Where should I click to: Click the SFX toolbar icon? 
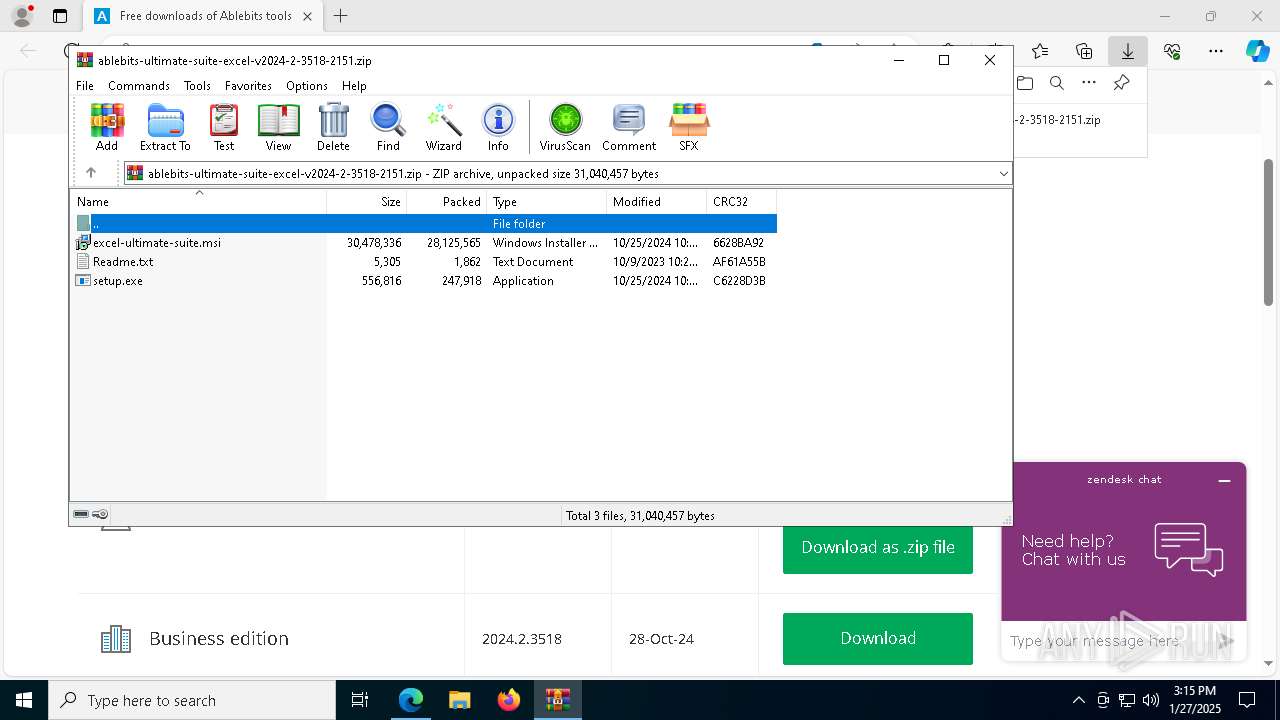(689, 127)
